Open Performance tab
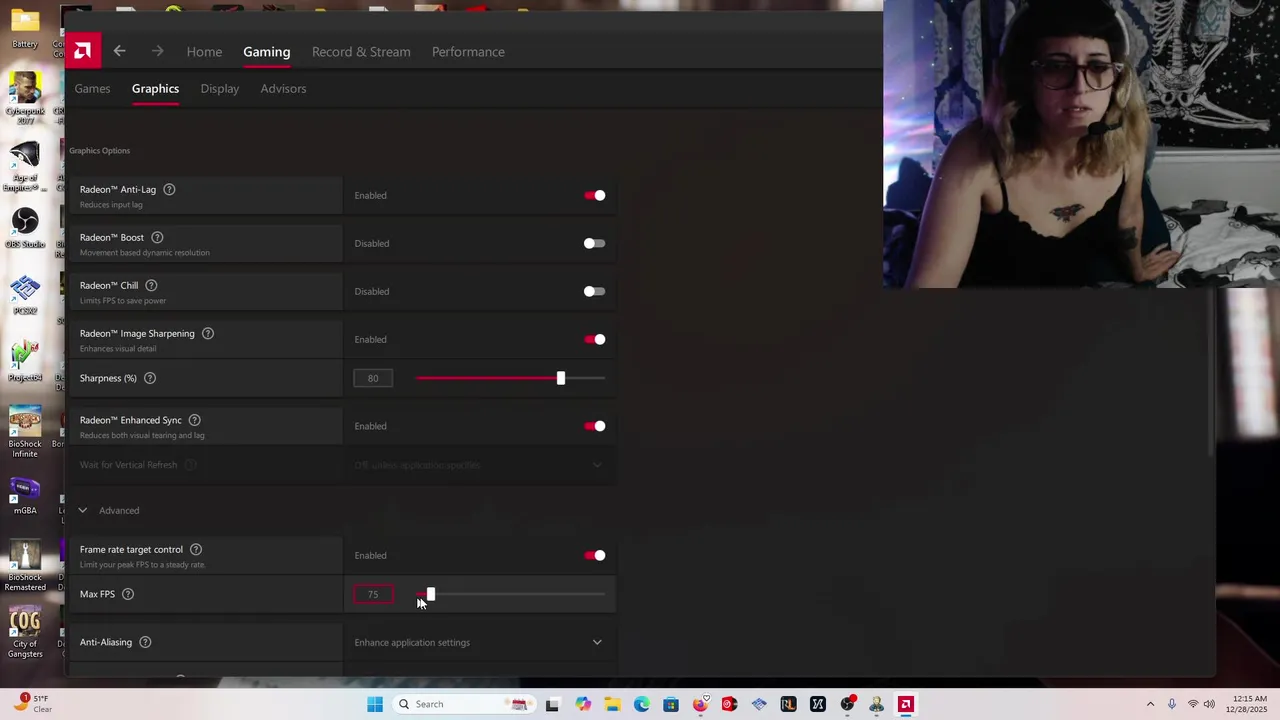 pos(468,51)
